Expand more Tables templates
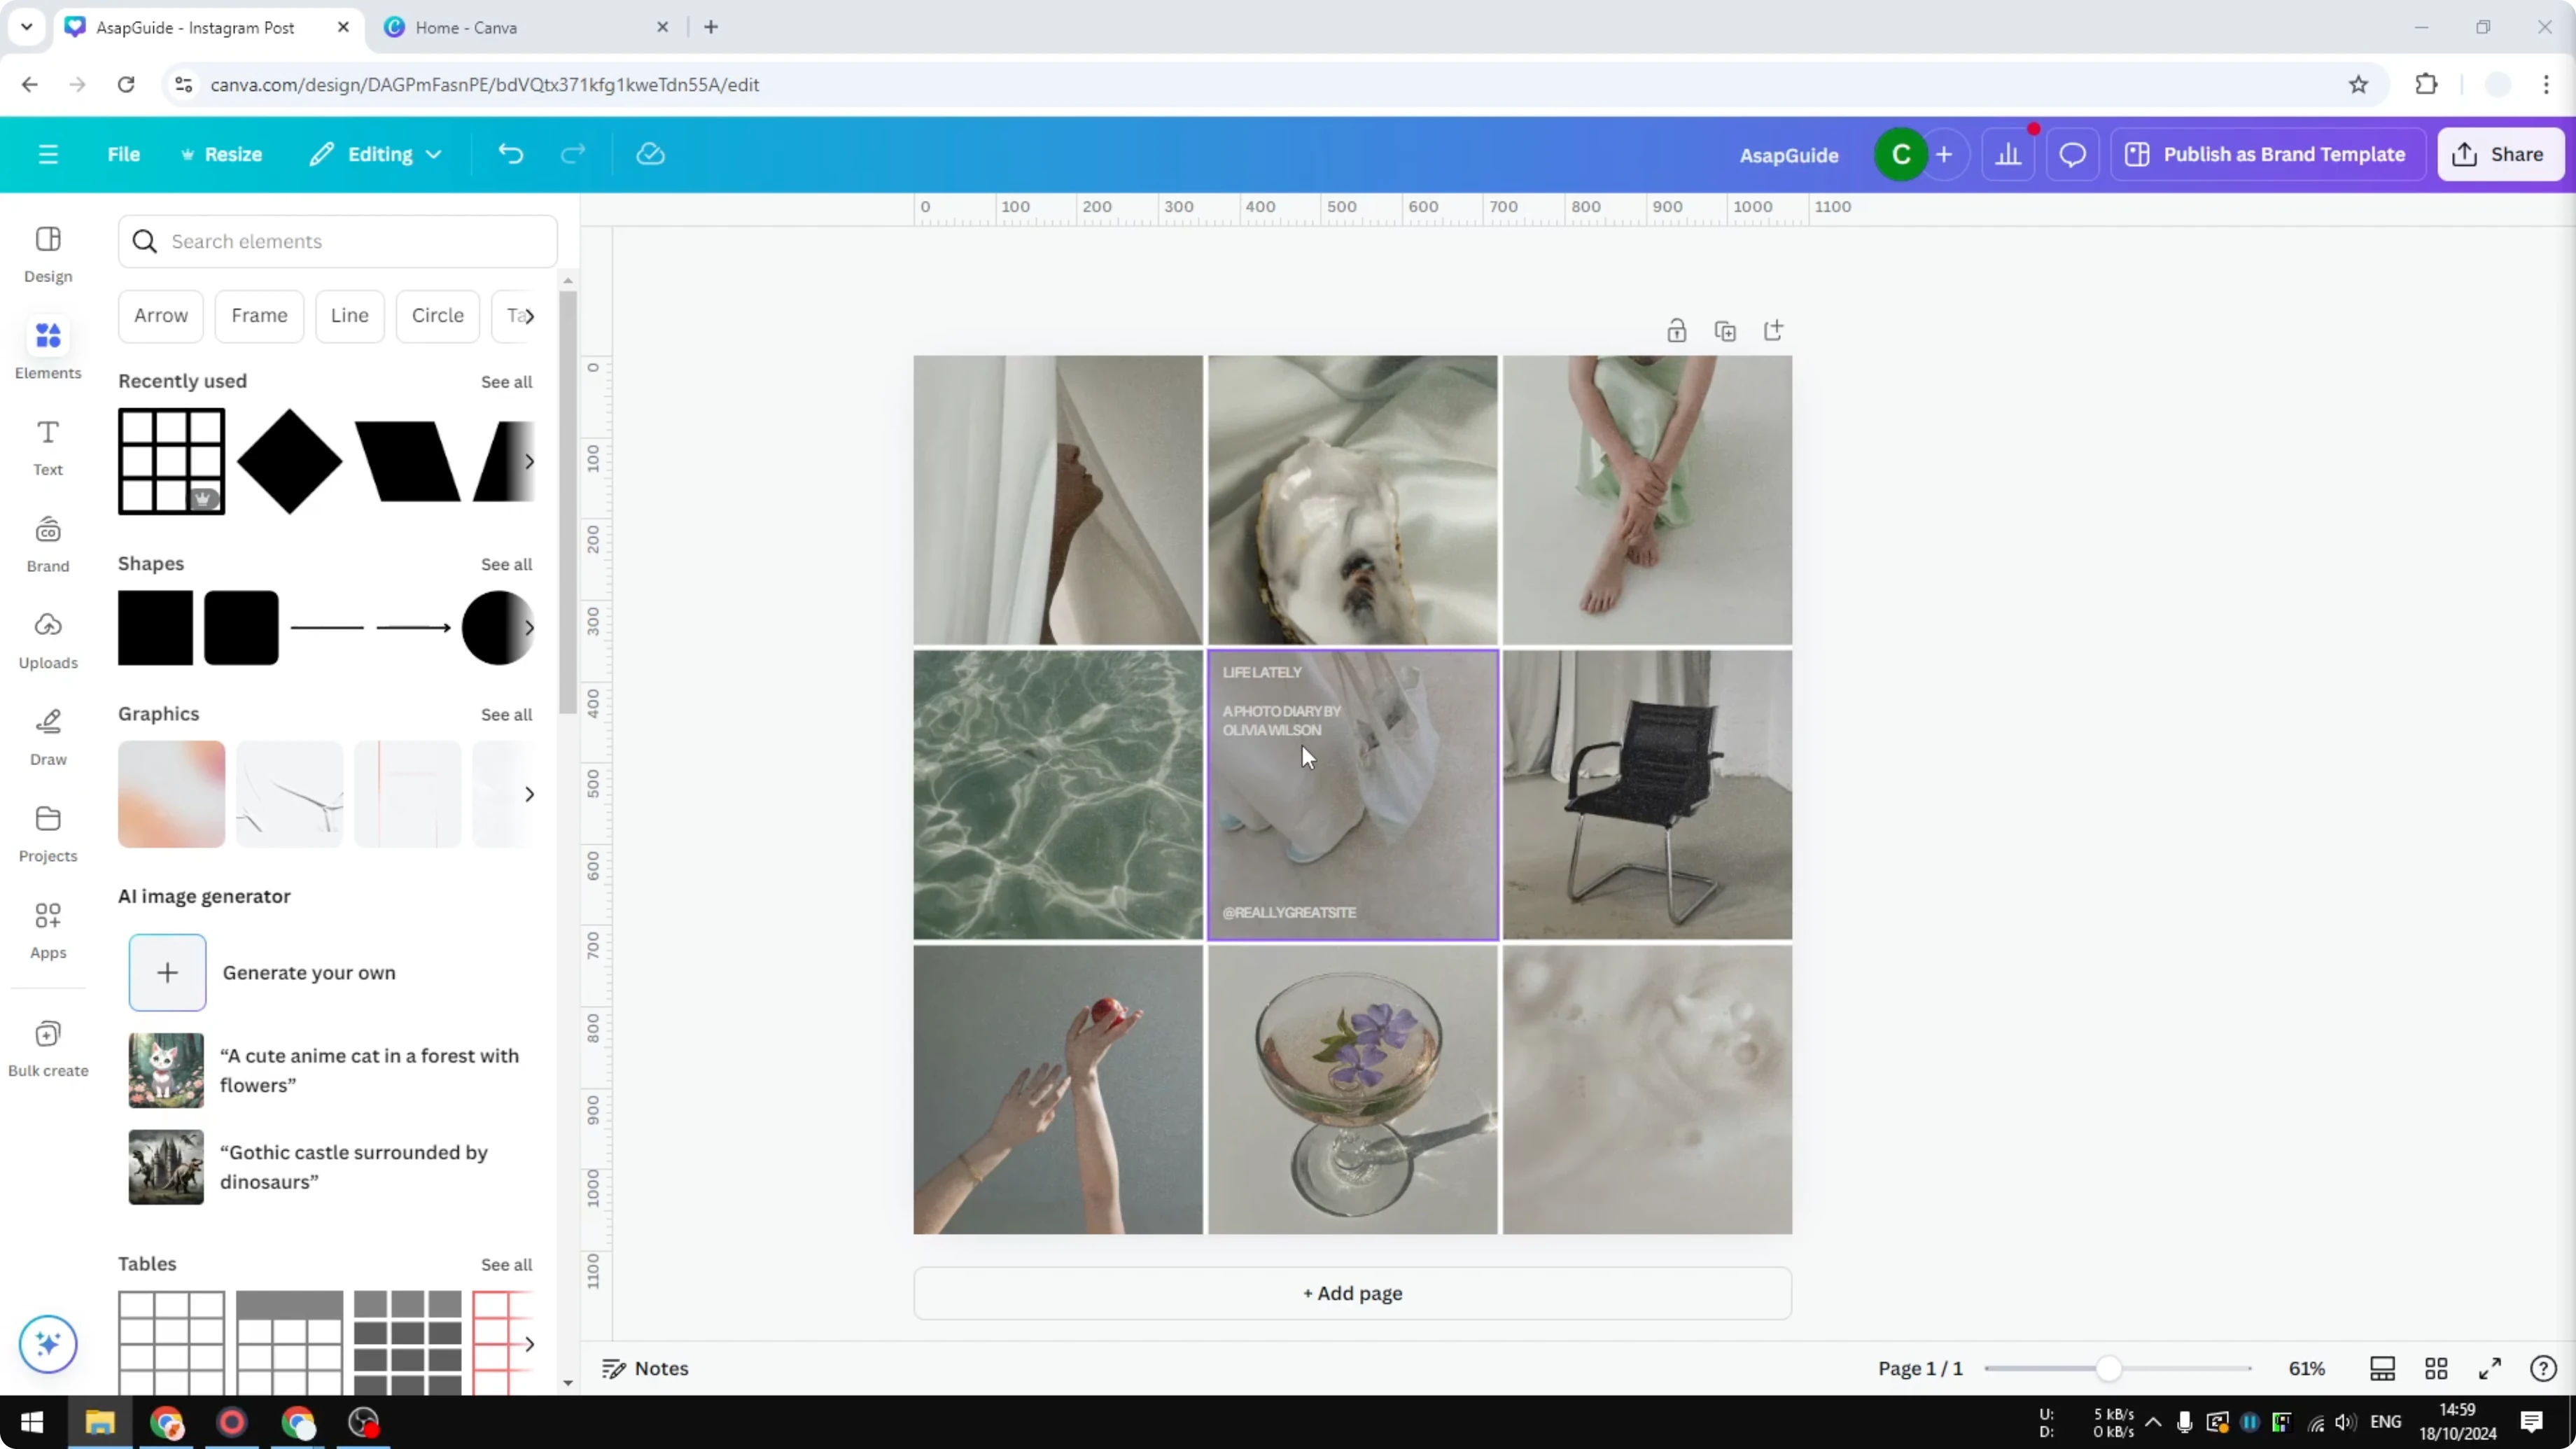 (x=530, y=1344)
